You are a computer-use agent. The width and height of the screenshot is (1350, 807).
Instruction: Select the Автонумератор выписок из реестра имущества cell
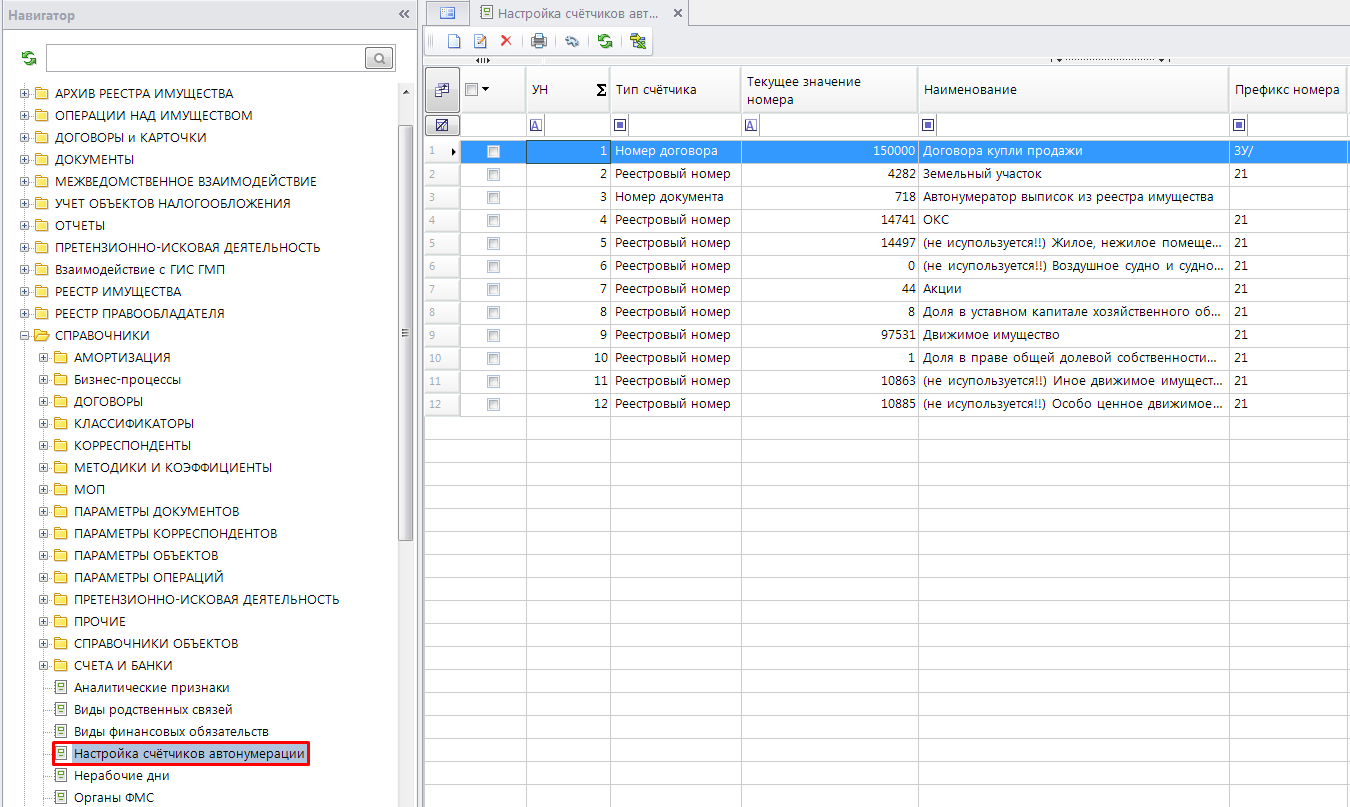(x=1074, y=197)
